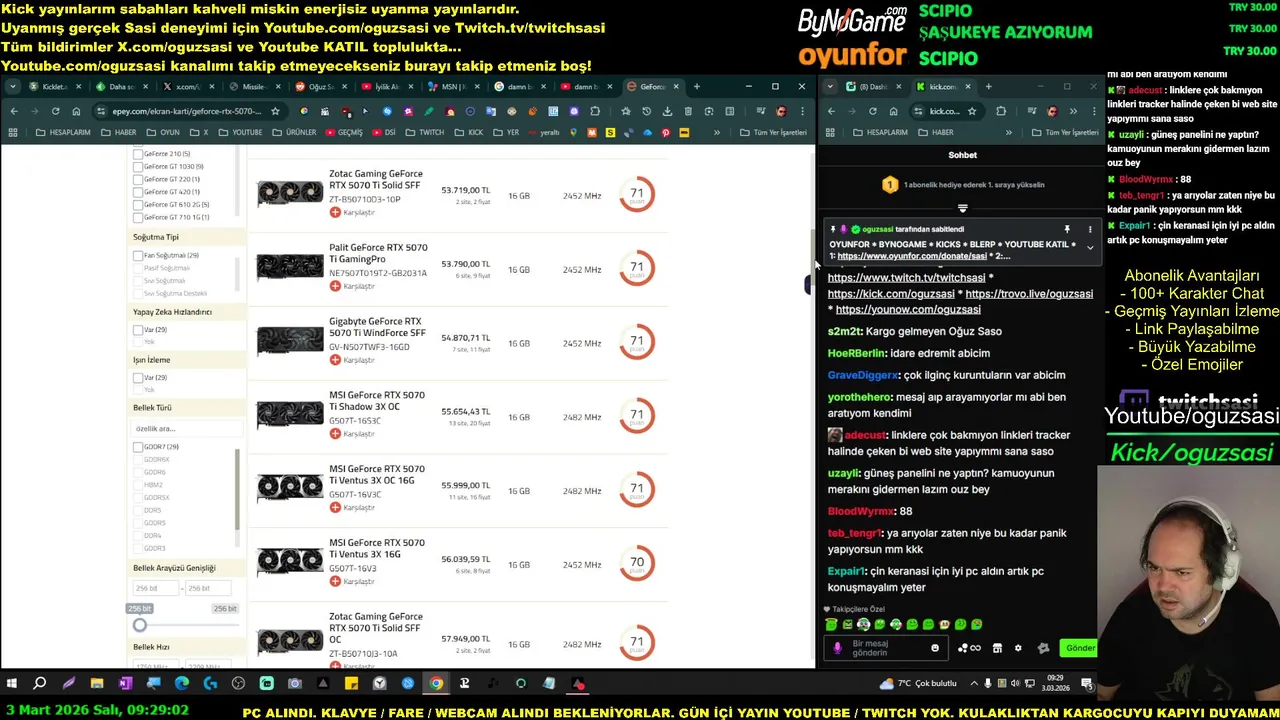Check Var under Işın İzleme

[x=138, y=378]
